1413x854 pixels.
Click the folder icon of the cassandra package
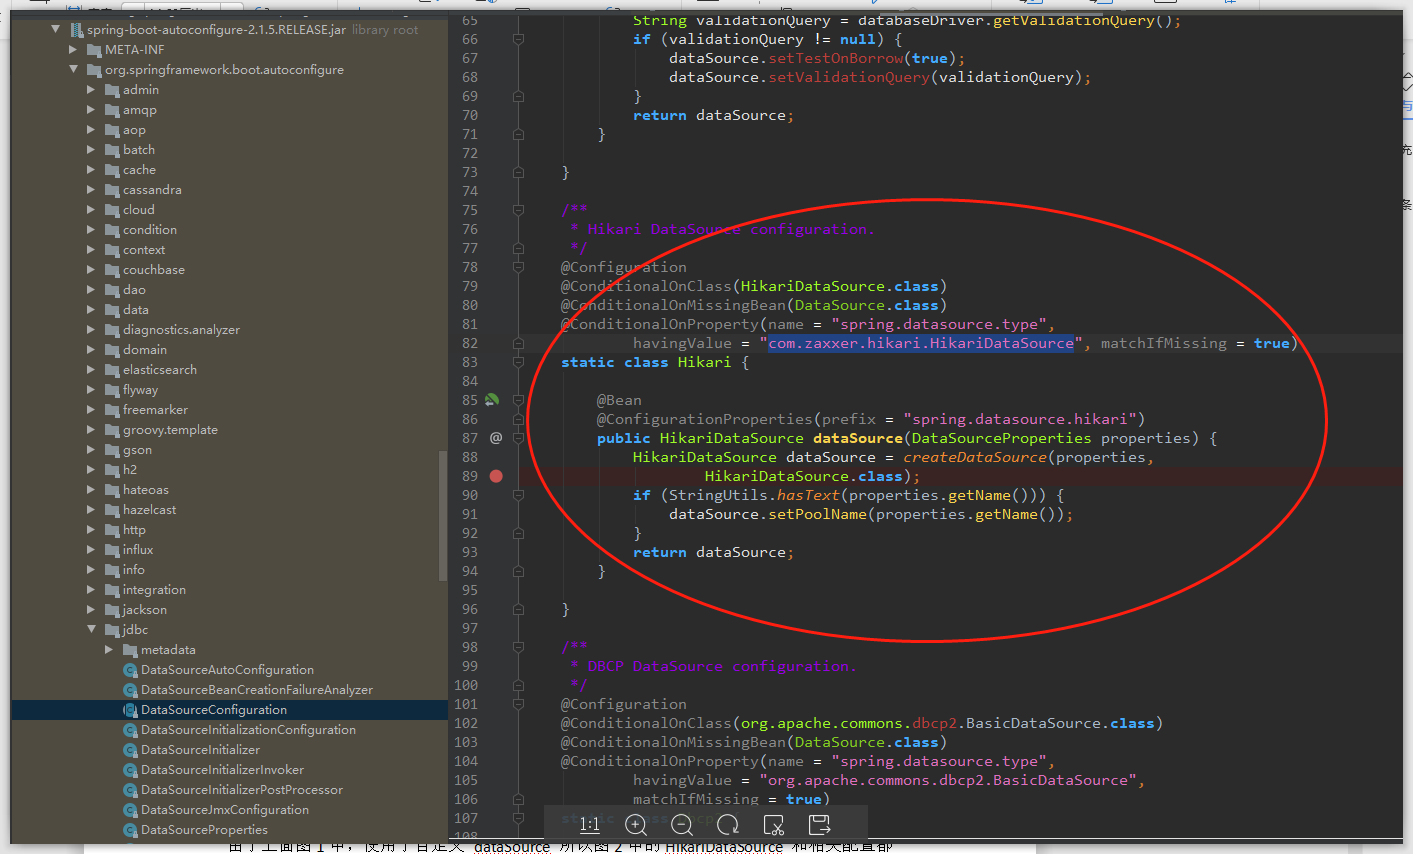click(x=112, y=190)
